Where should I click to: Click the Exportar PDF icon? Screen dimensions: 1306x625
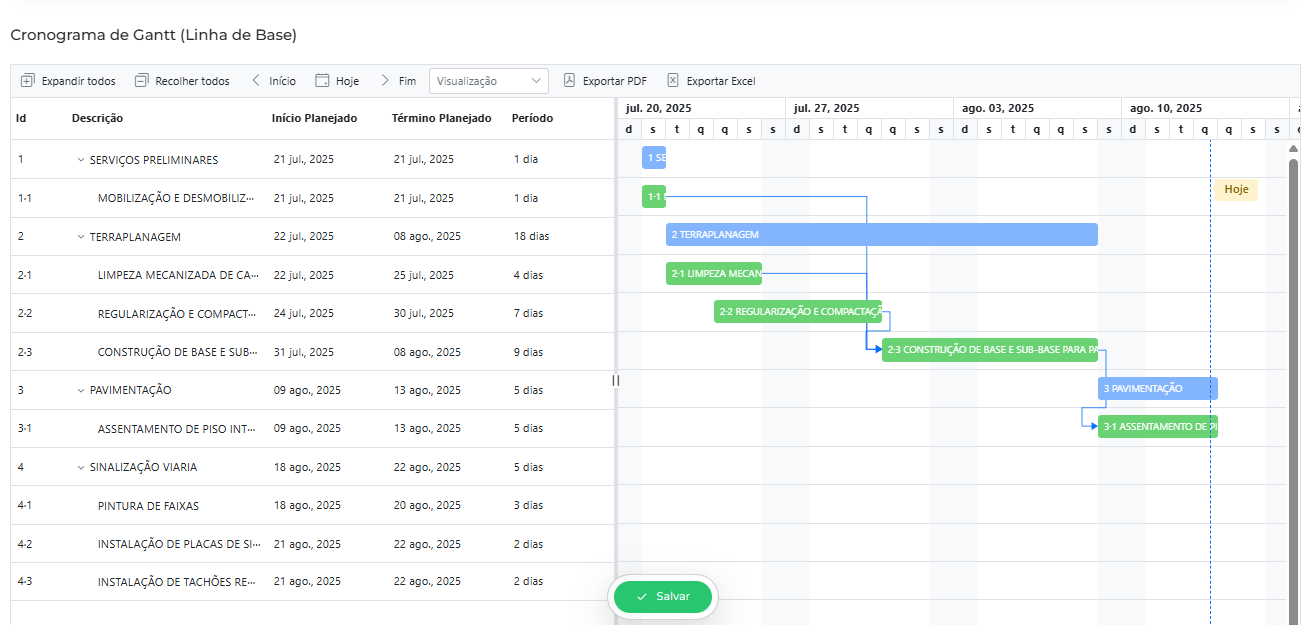(570, 81)
